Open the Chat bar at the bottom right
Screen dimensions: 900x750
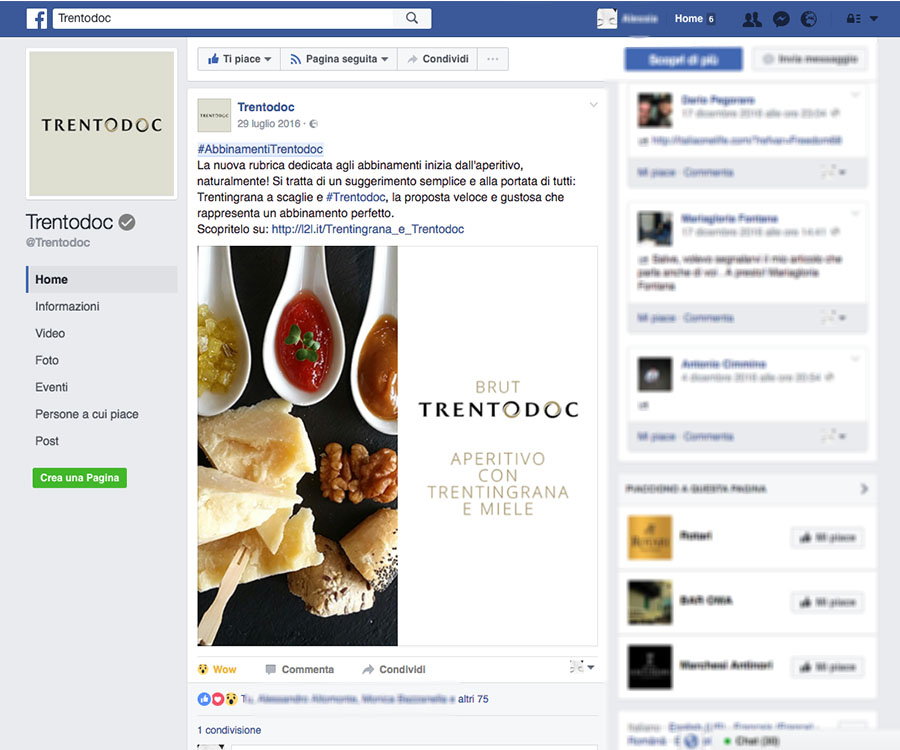tap(751, 741)
